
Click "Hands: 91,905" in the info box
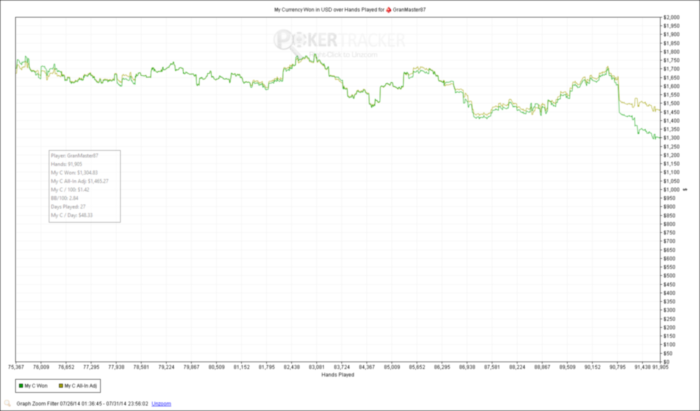(x=67, y=164)
